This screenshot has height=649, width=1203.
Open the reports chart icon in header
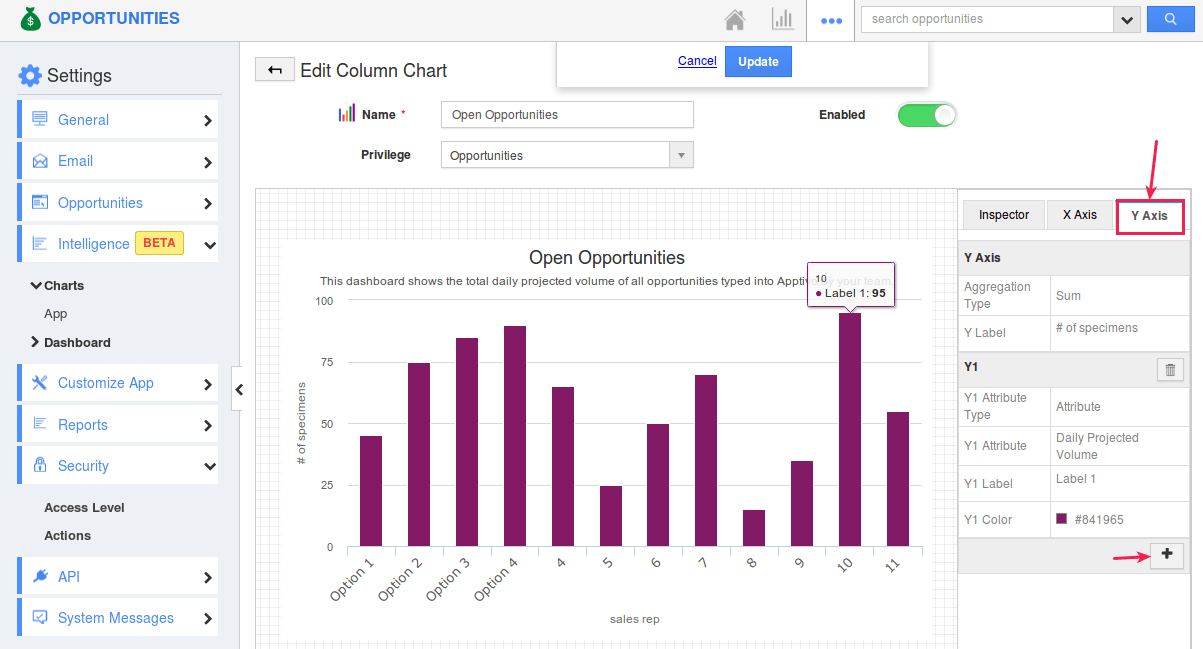point(781,19)
